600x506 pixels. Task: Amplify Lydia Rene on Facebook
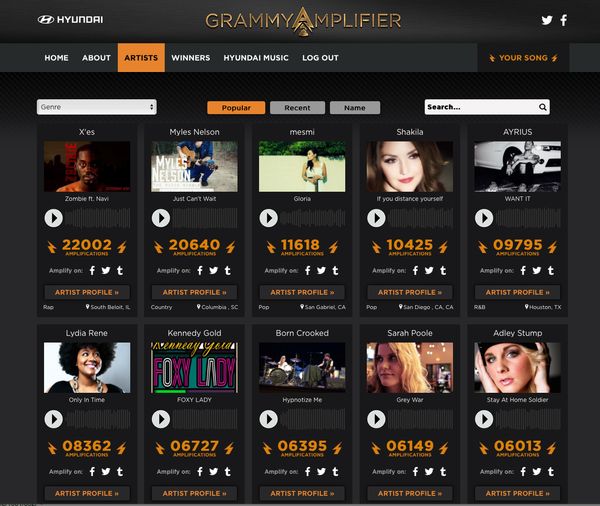point(92,472)
